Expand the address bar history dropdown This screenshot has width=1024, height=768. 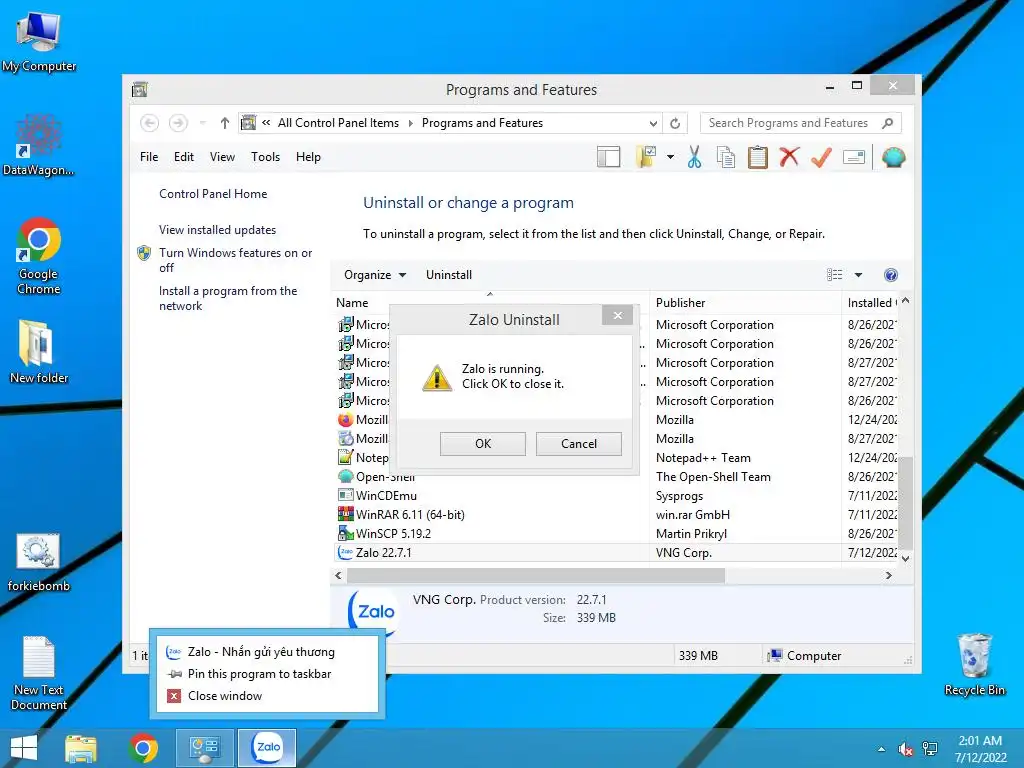(653, 123)
